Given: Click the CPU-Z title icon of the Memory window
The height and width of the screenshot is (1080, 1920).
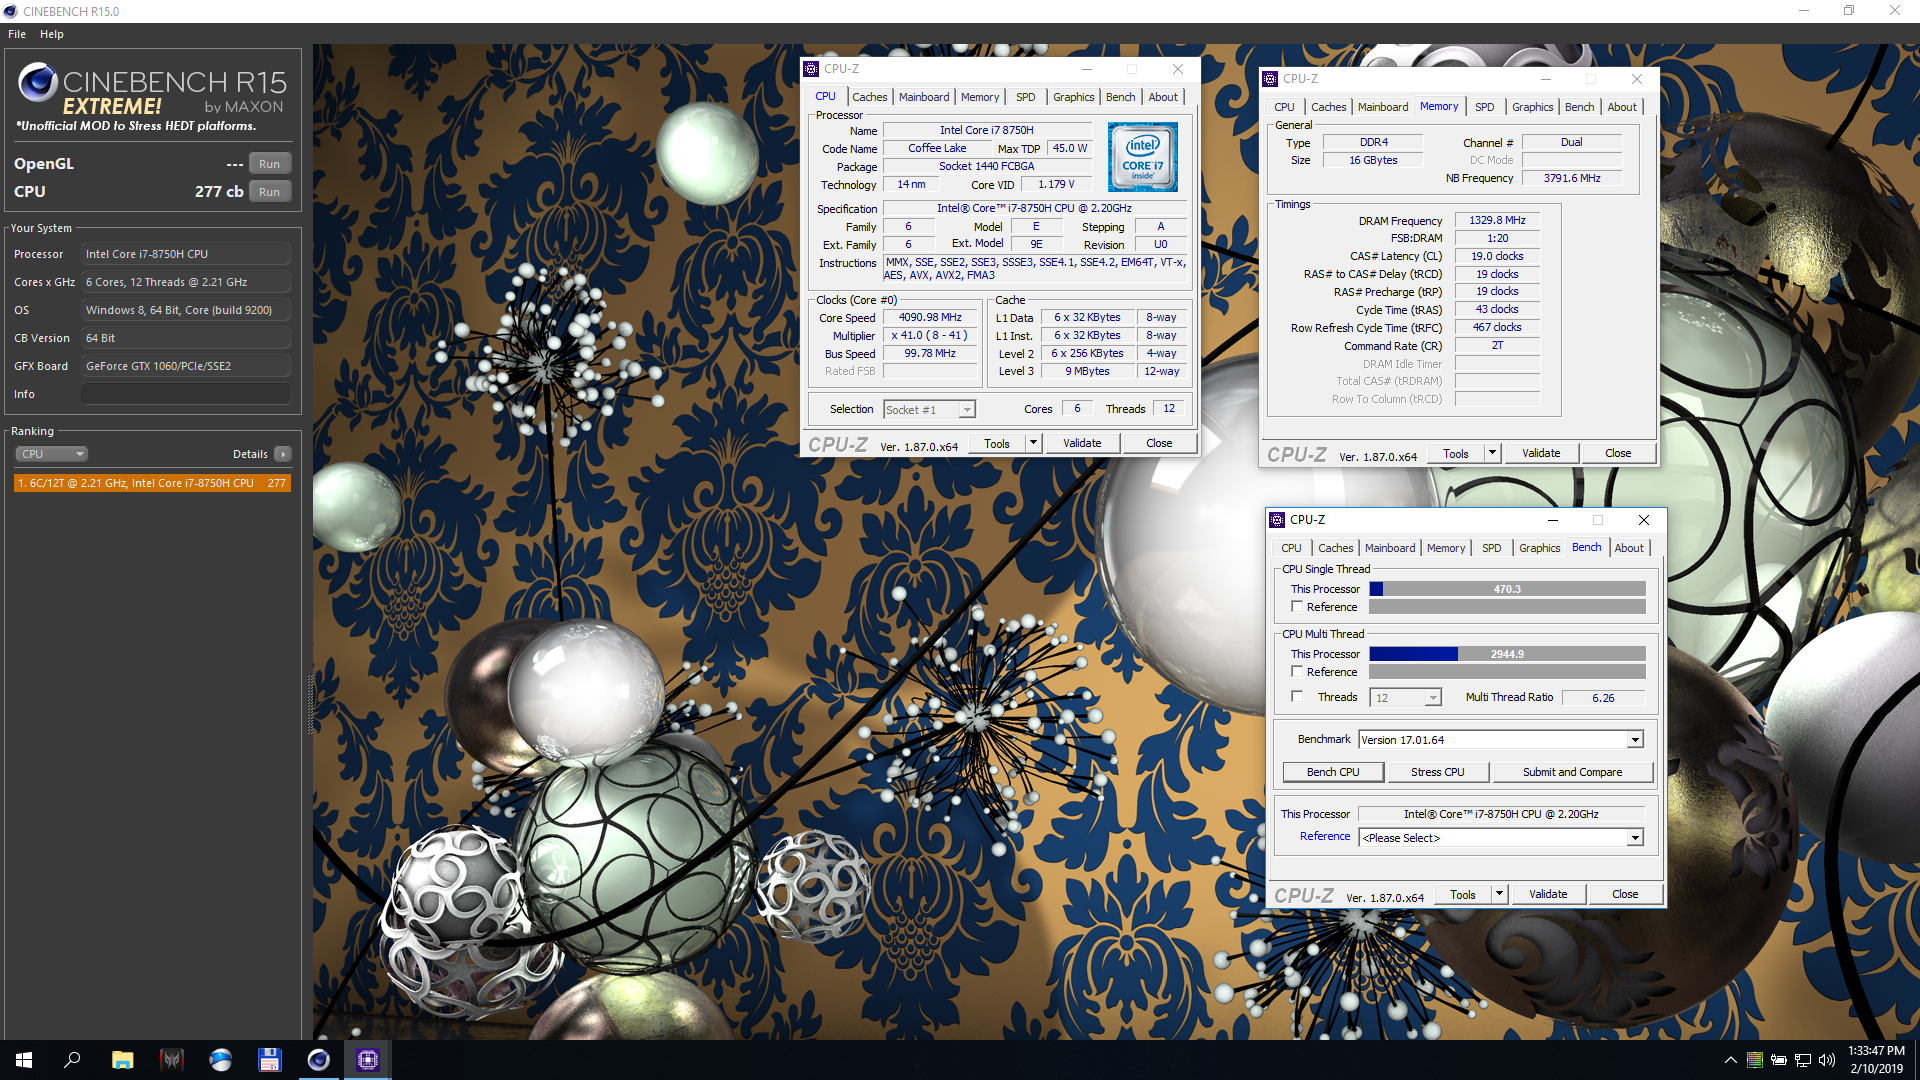Looking at the screenshot, I should click(x=1270, y=79).
